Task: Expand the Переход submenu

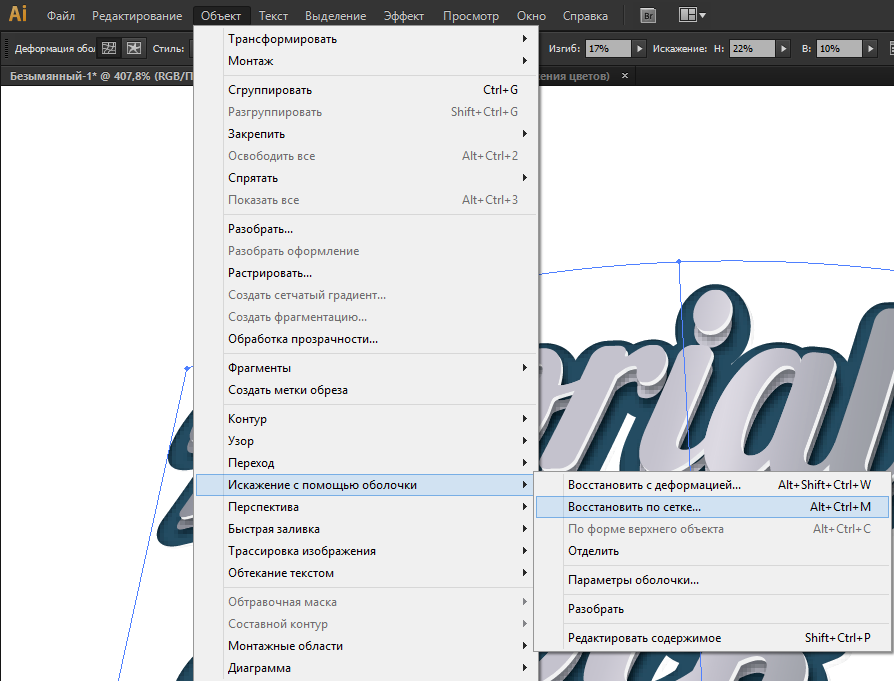Action: pos(365,463)
